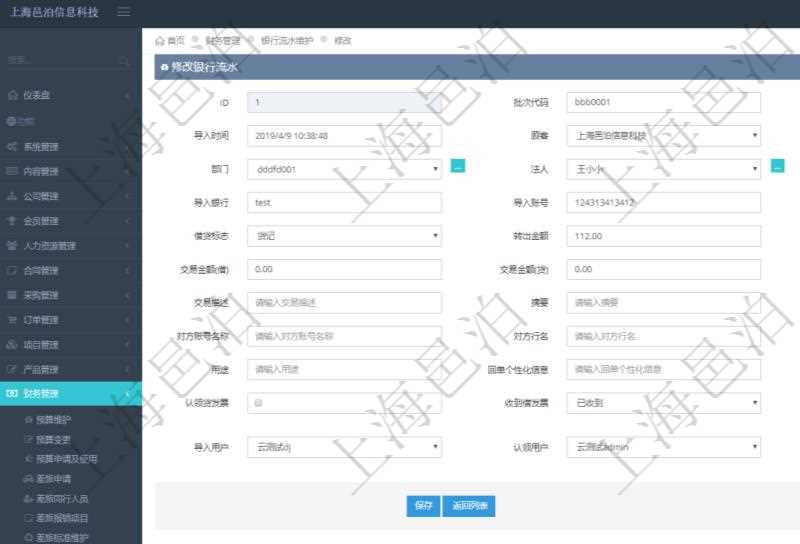The width and height of the screenshot is (800, 544).
Task: Click 银行流水维护 in the breadcrumb
Action: click(287, 40)
